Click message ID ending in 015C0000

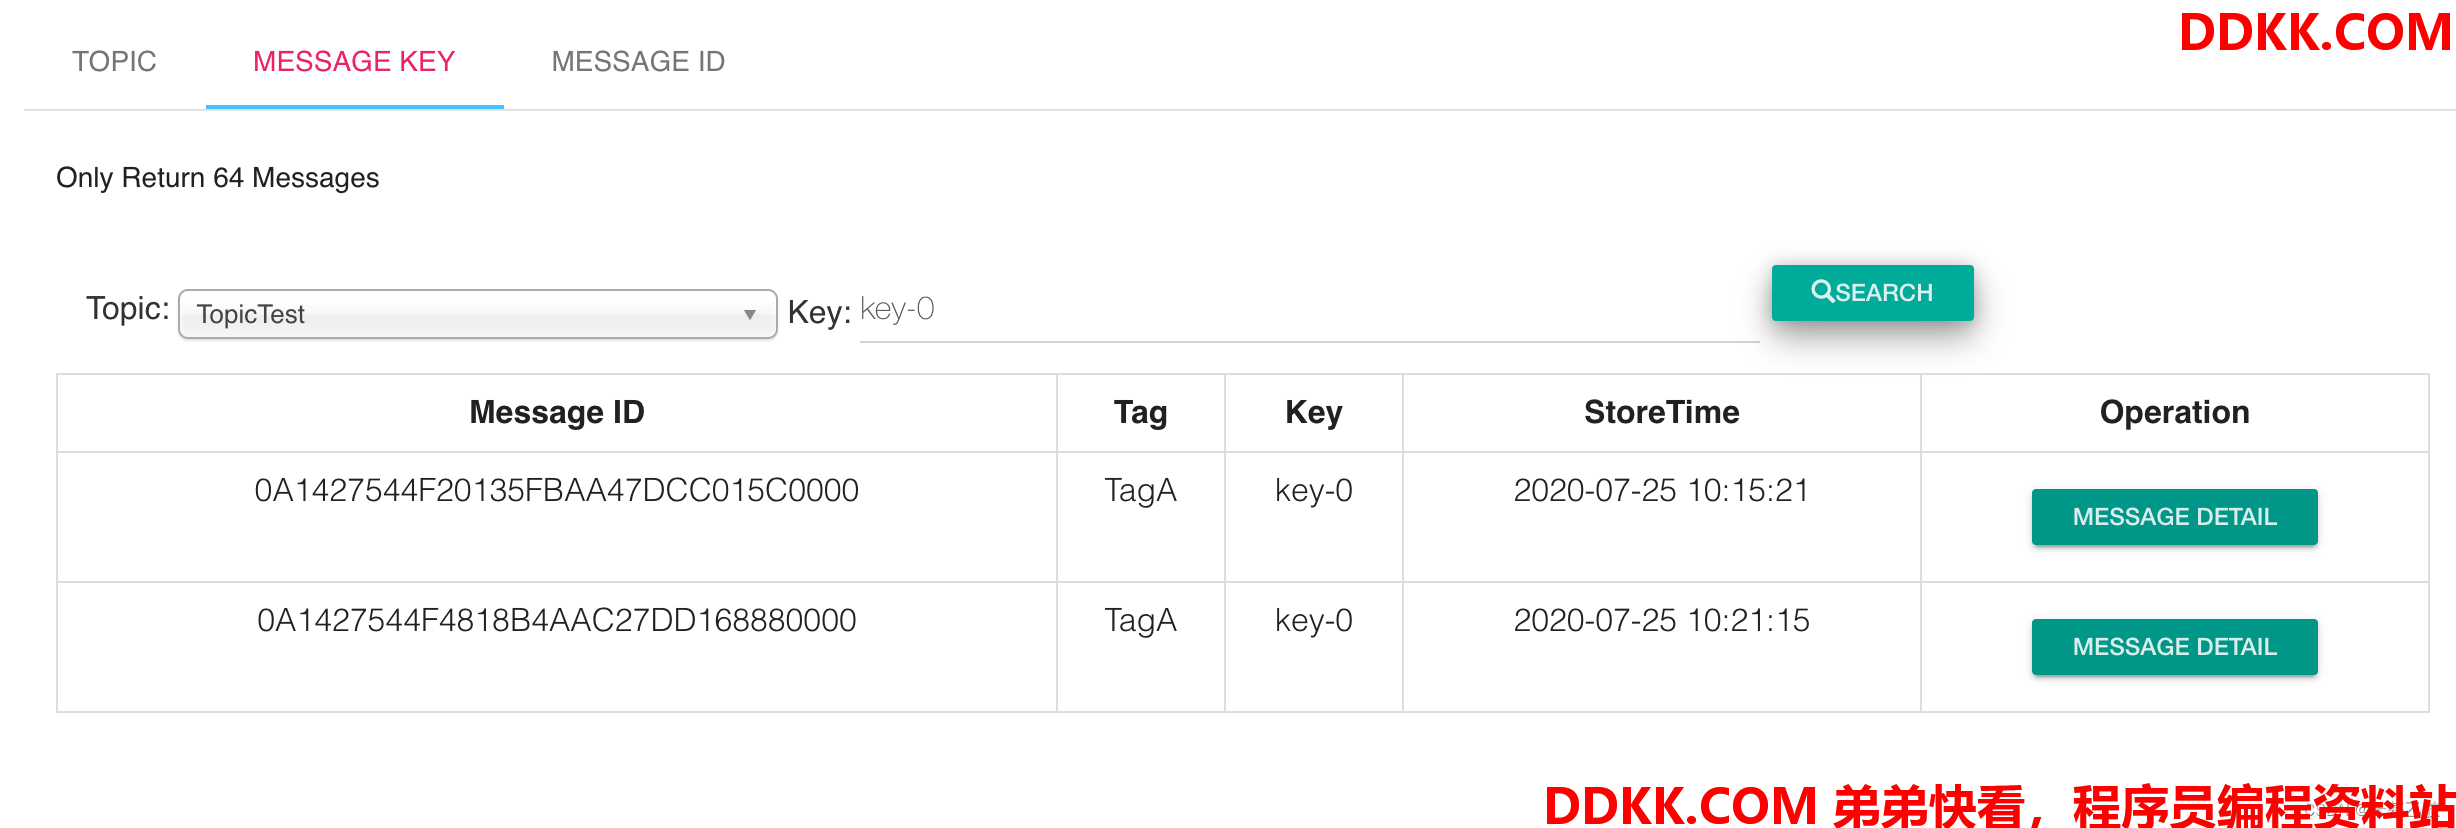click(556, 491)
